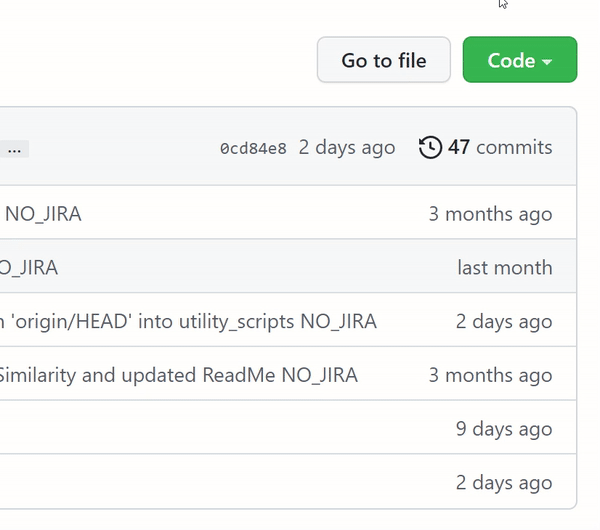The height and width of the screenshot is (530, 600).
Task: Open the NO_JIRA commit from 3 months ago
Action: click(x=42, y=213)
